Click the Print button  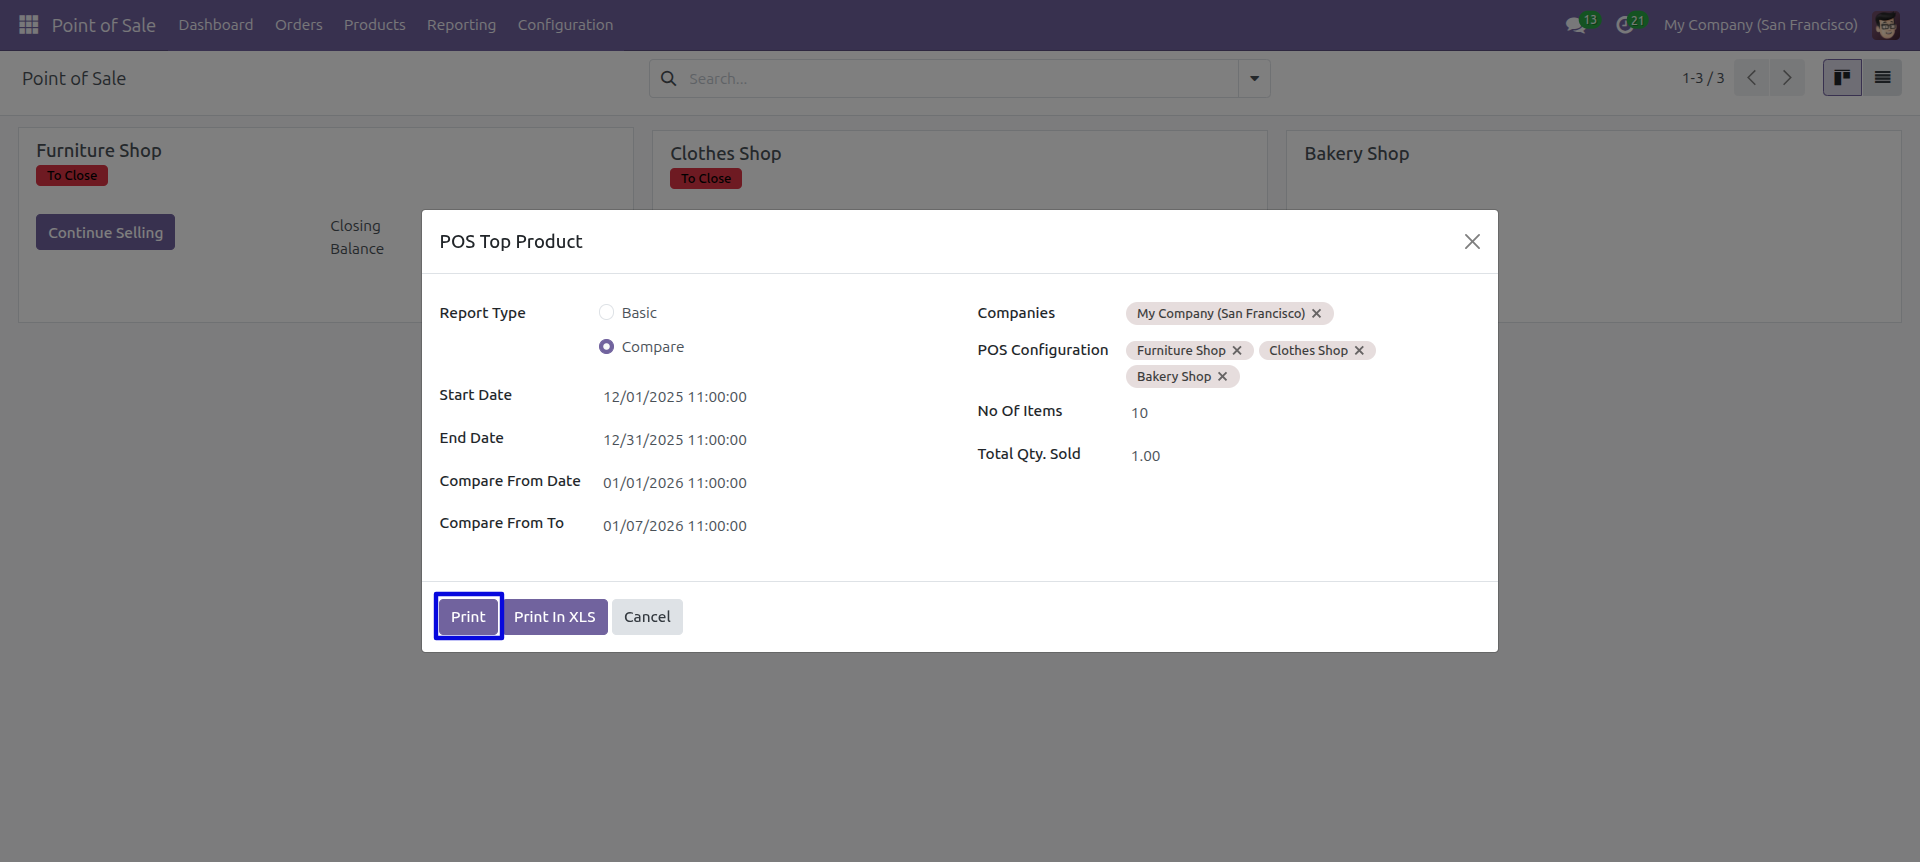point(468,617)
